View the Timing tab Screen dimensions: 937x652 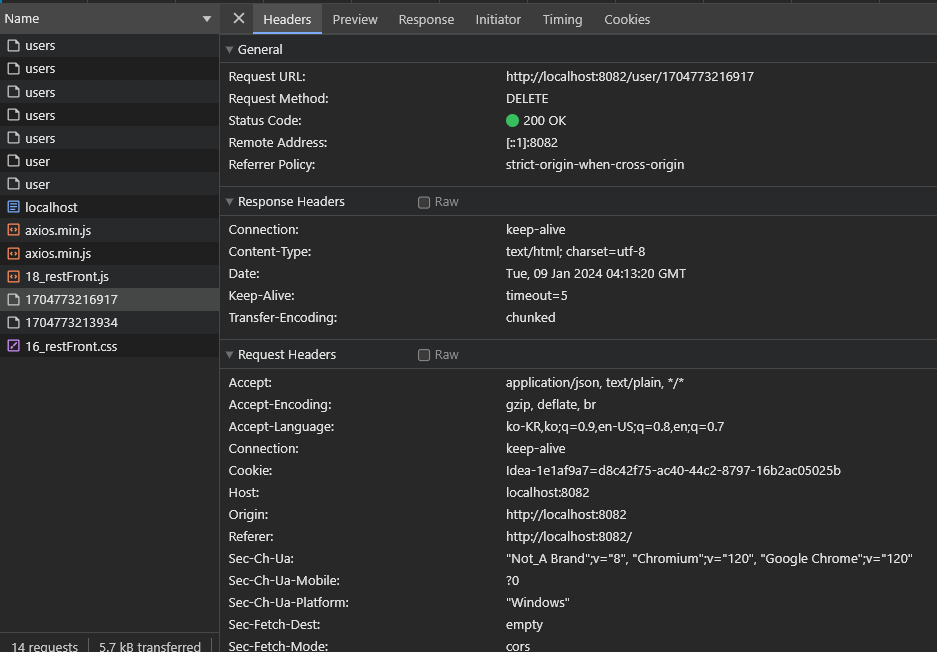(562, 19)
